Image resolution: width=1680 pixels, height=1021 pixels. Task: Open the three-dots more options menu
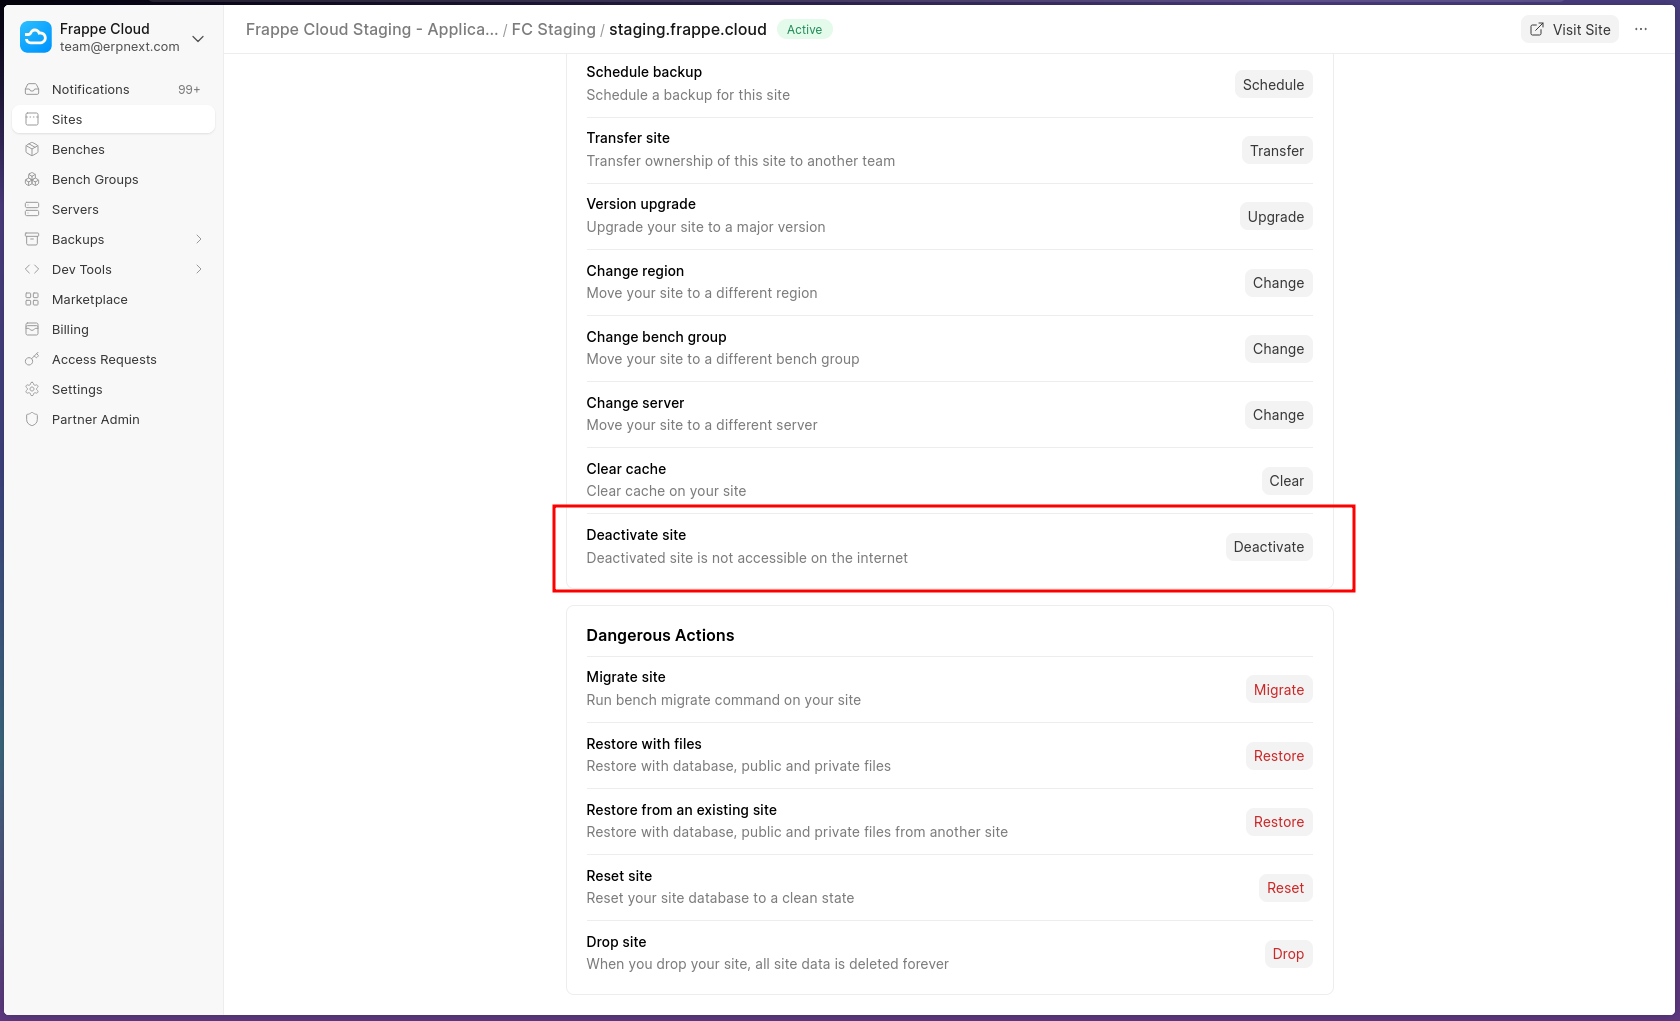tap(1641, 29)
